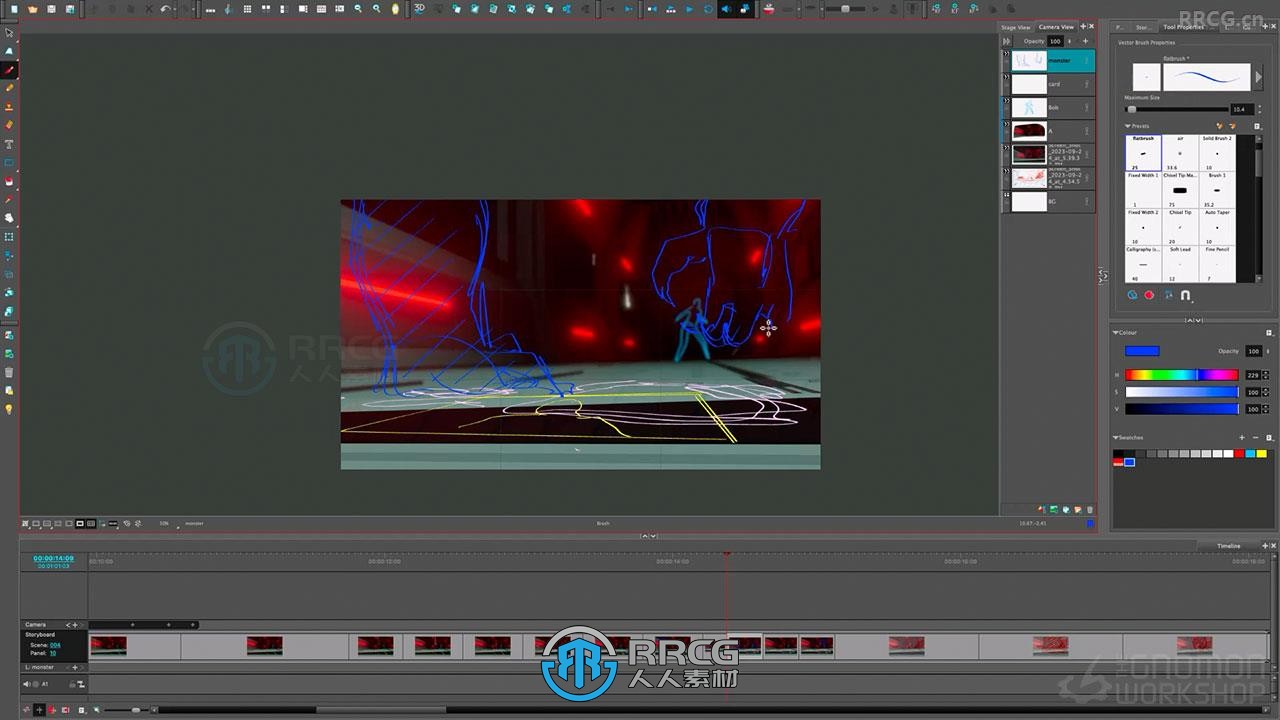Click the Maximum Size value field

coord(1241,109)
